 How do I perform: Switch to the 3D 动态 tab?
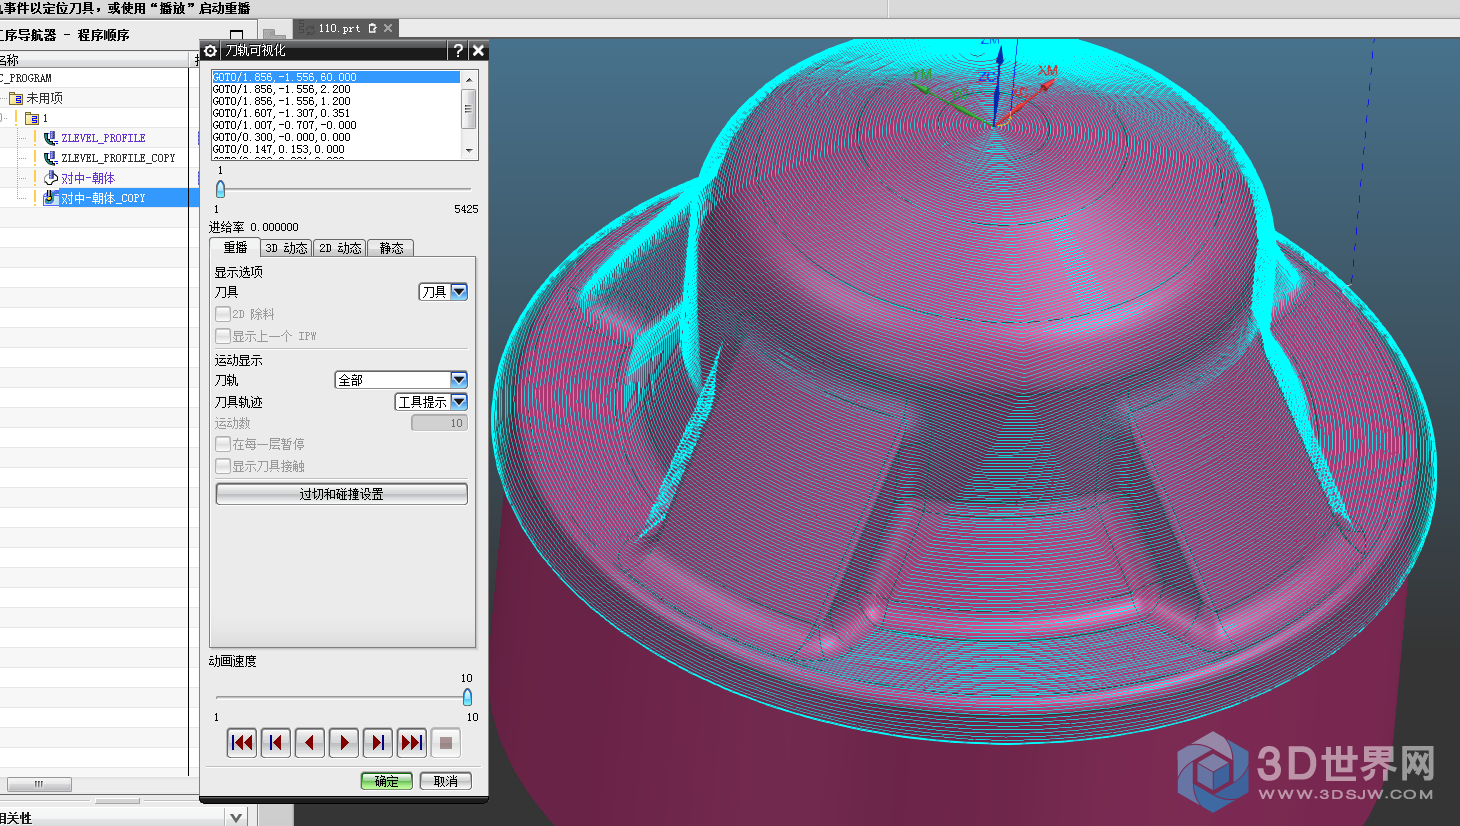click(286, 248)
